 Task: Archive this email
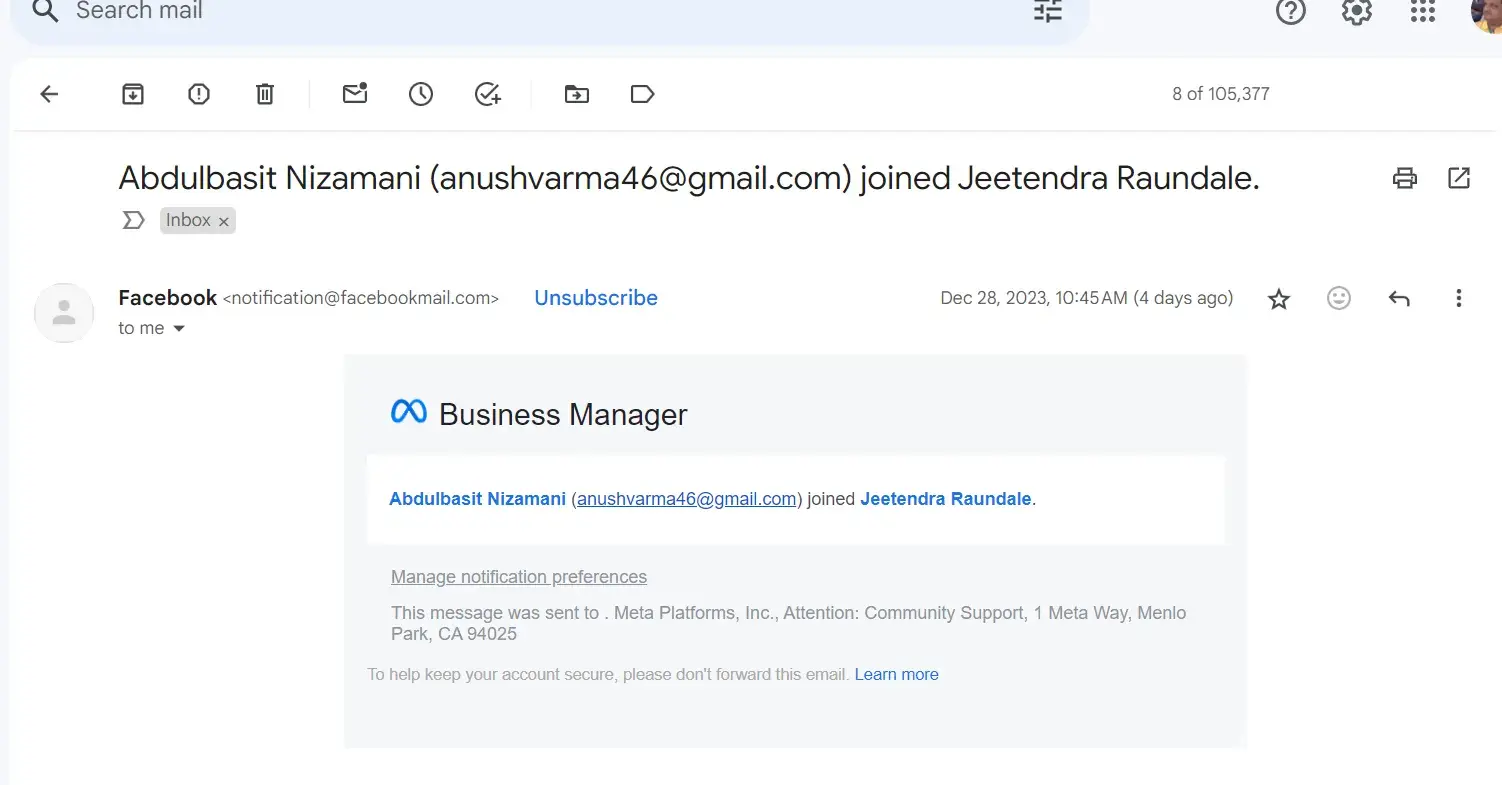click(133, 94)
